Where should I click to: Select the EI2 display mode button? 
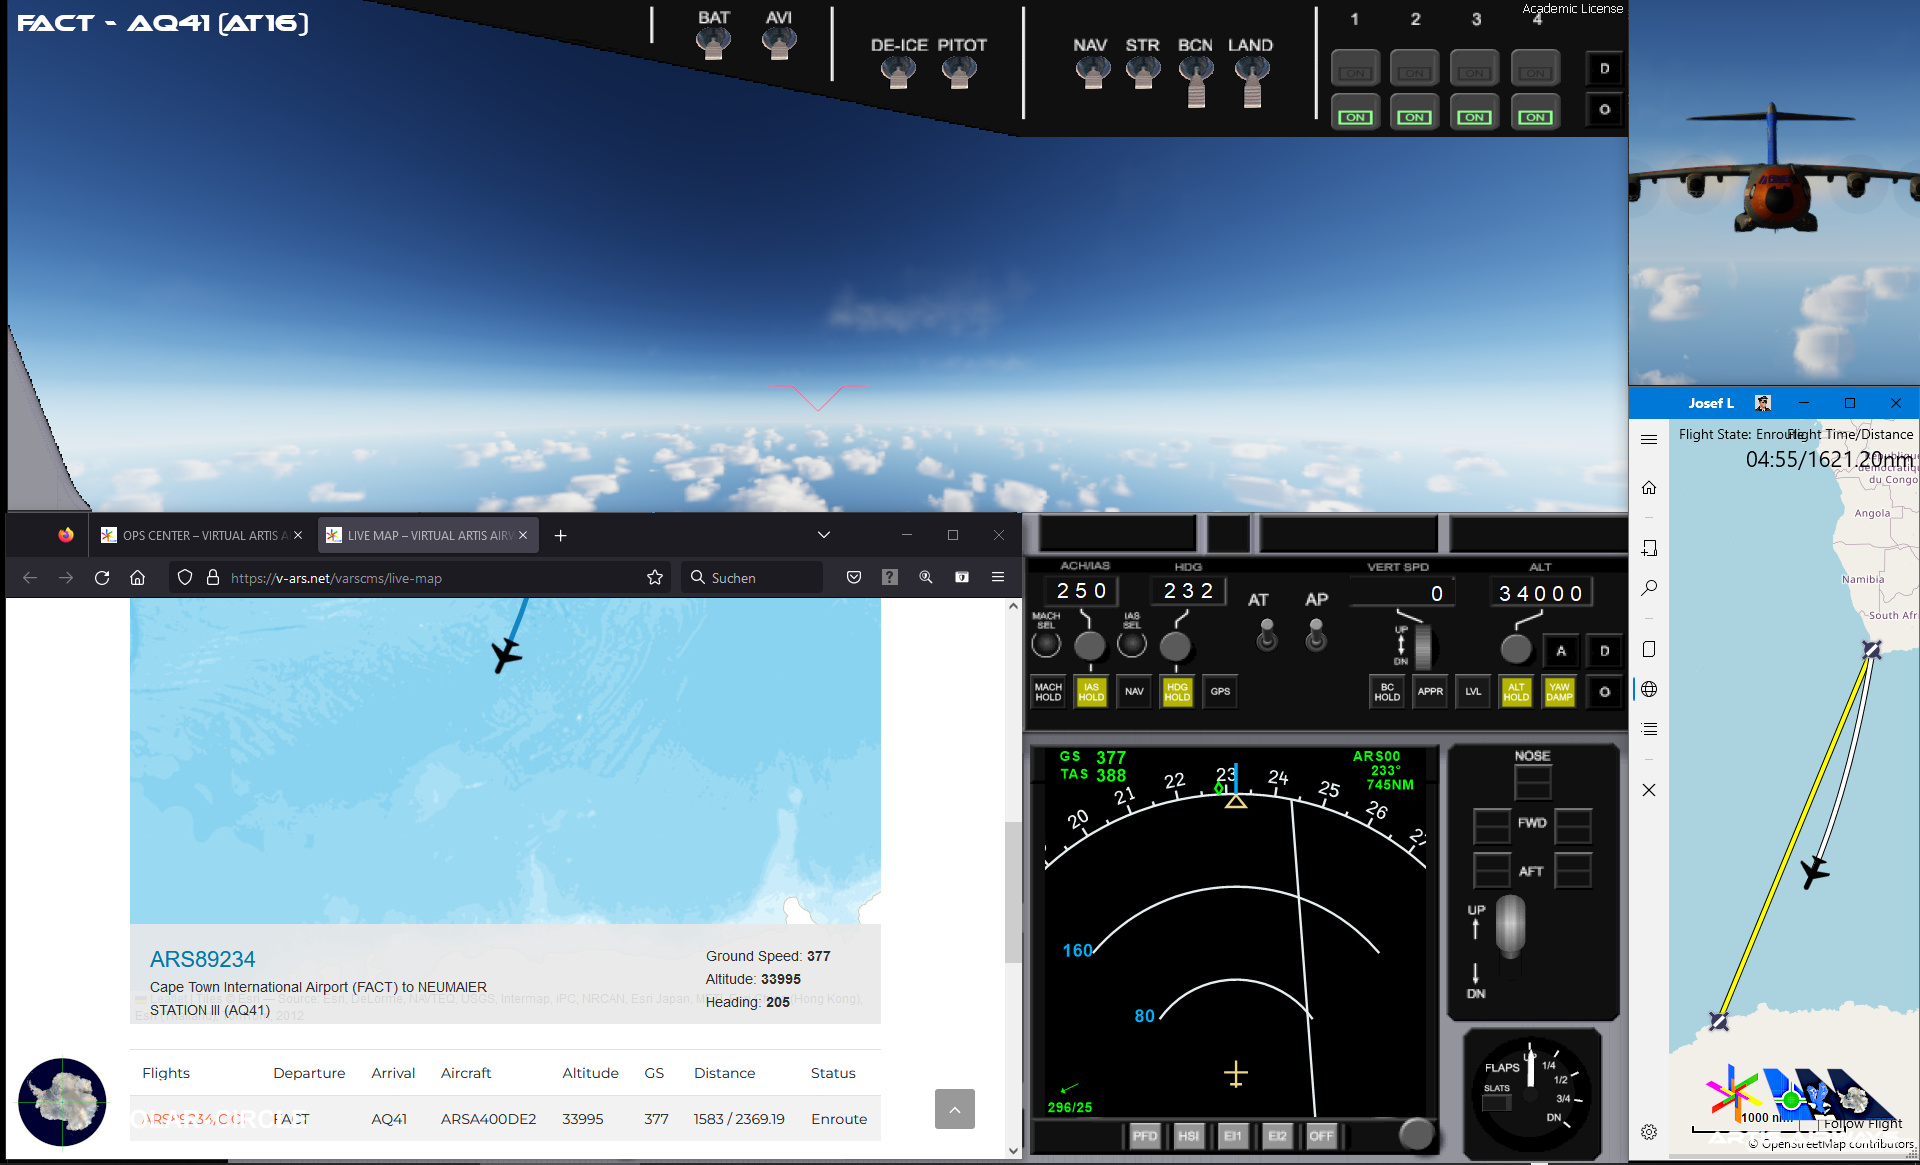[1277, 1136]
